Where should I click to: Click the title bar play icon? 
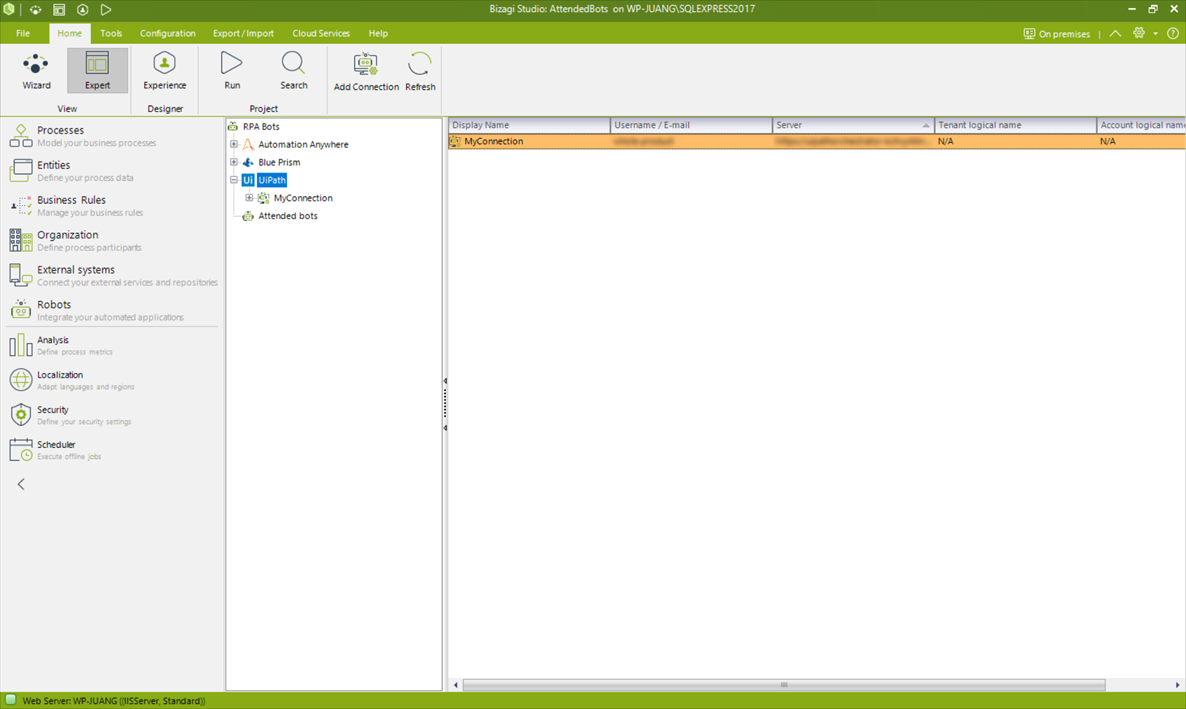(x=106, y=10)
